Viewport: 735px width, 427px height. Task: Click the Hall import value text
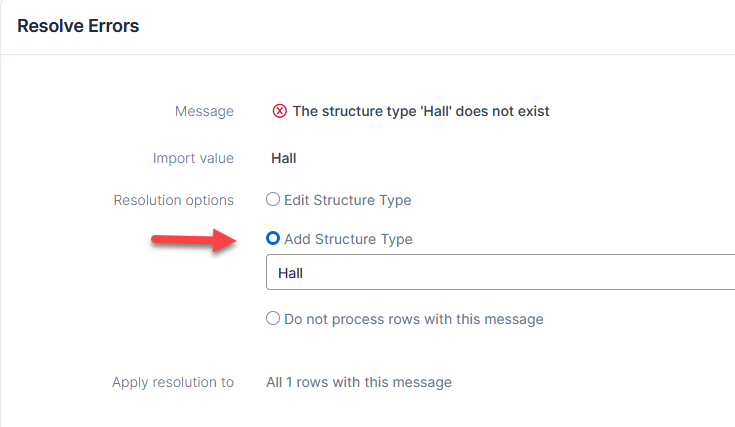[284, 158]
